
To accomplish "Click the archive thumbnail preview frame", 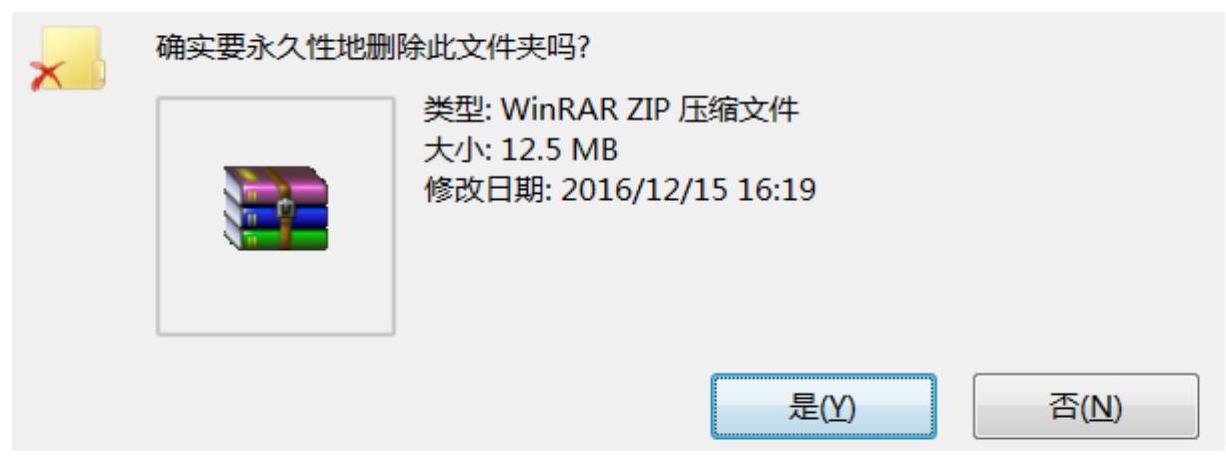I will (x=276, y=216).
